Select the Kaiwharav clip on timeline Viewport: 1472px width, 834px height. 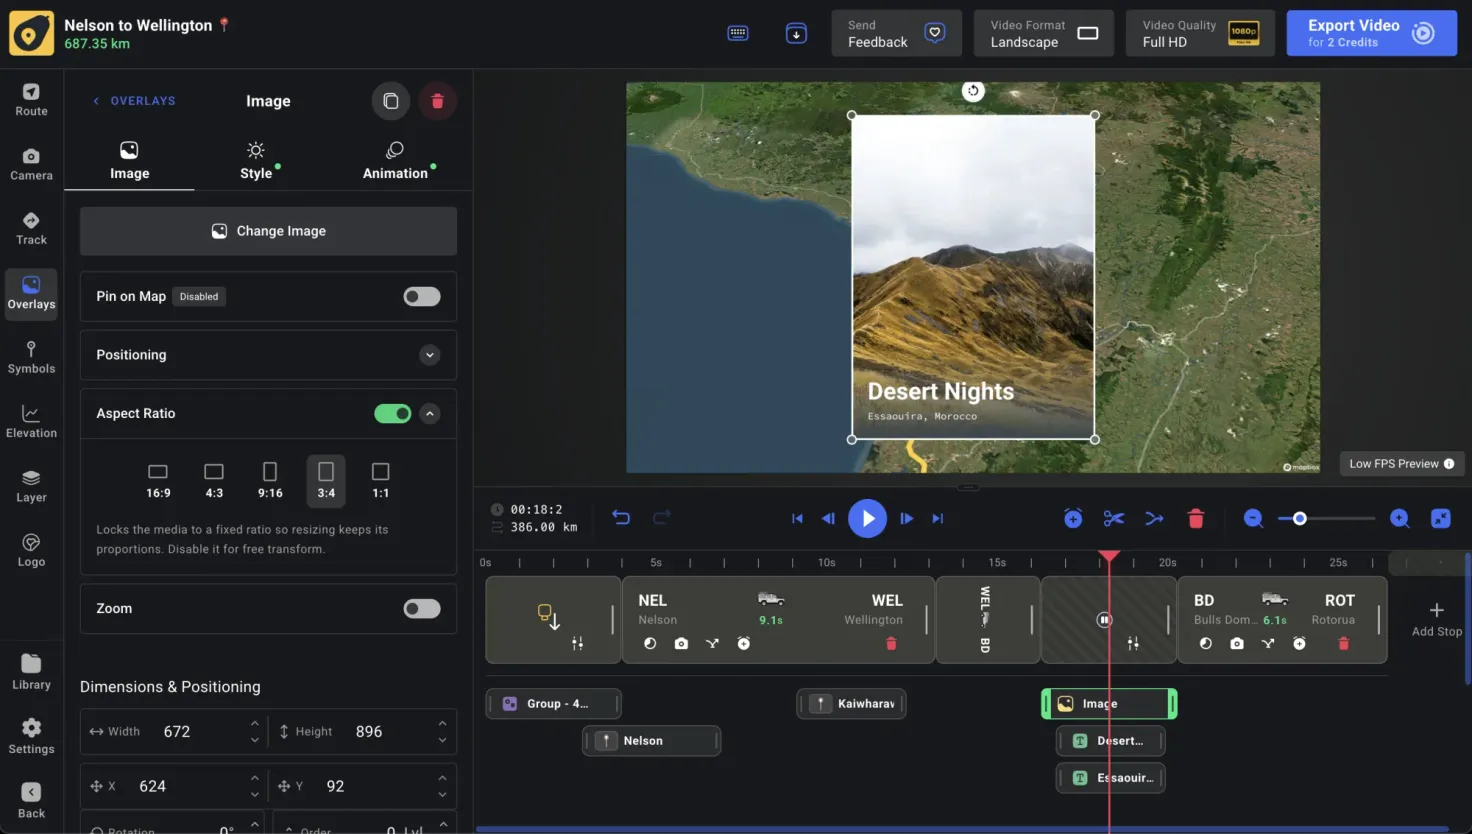[852, 704]
